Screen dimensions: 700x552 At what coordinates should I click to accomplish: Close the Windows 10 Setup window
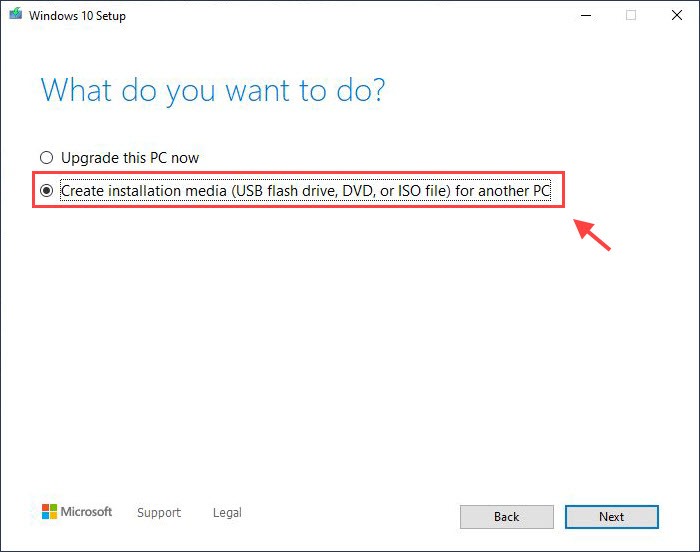(x=677, y=15)
